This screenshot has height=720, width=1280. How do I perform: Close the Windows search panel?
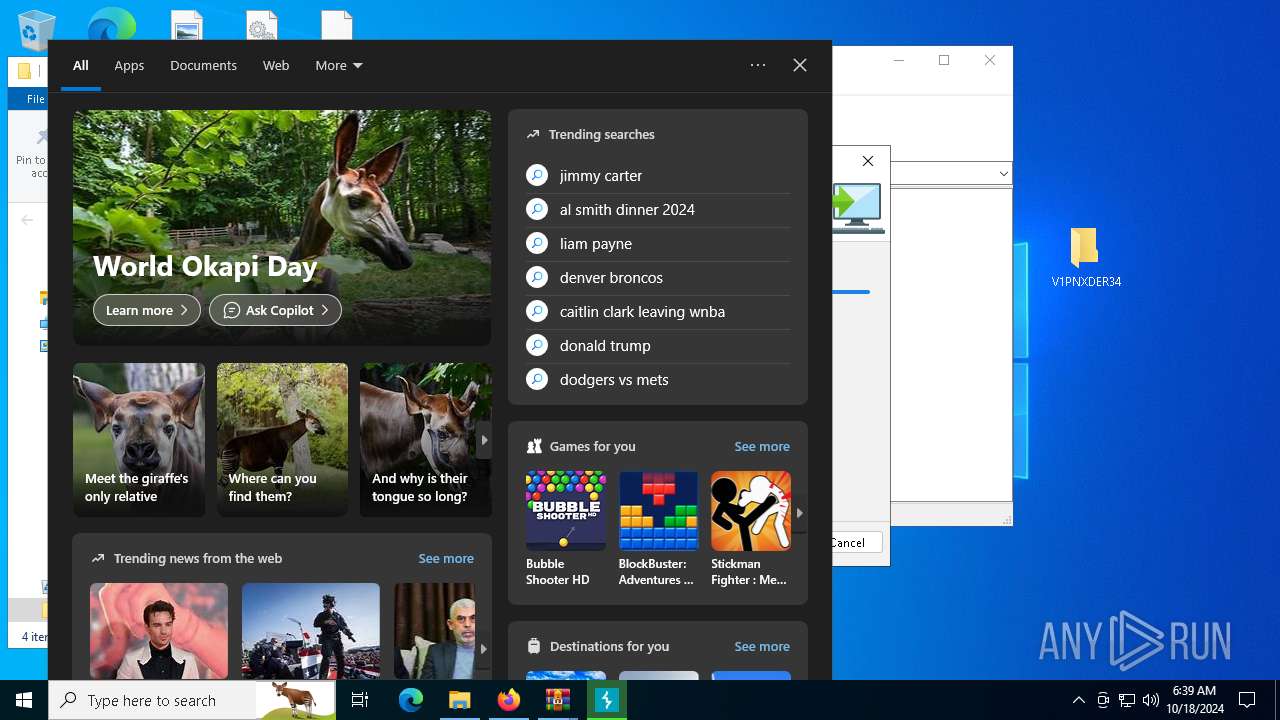(x=800, y=65)
